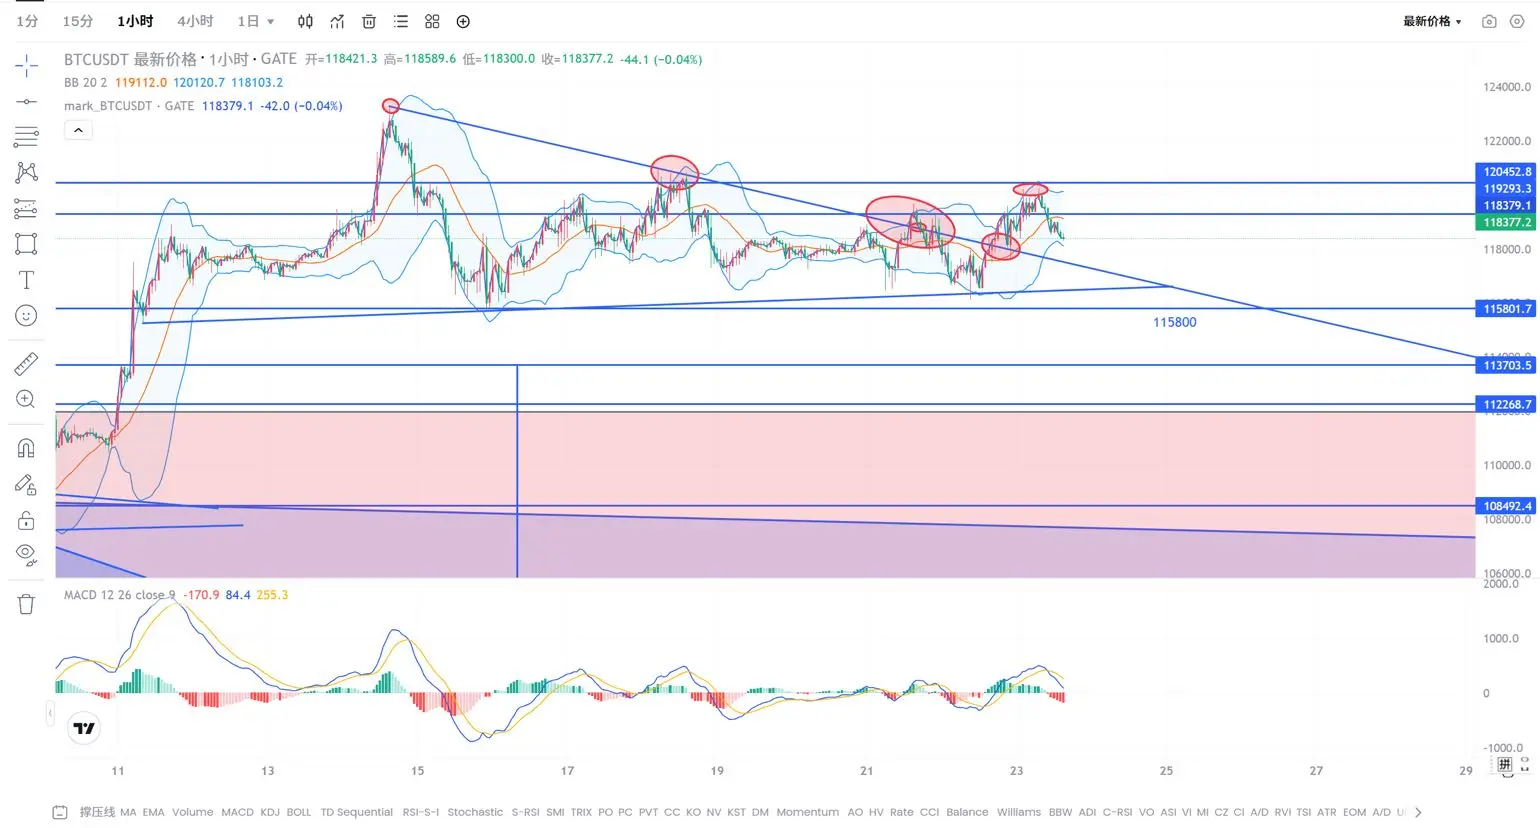This screenshot has width=1540, height=828.
Task: Open the 1日 timeframe dropdown
Action: point(255,21)
